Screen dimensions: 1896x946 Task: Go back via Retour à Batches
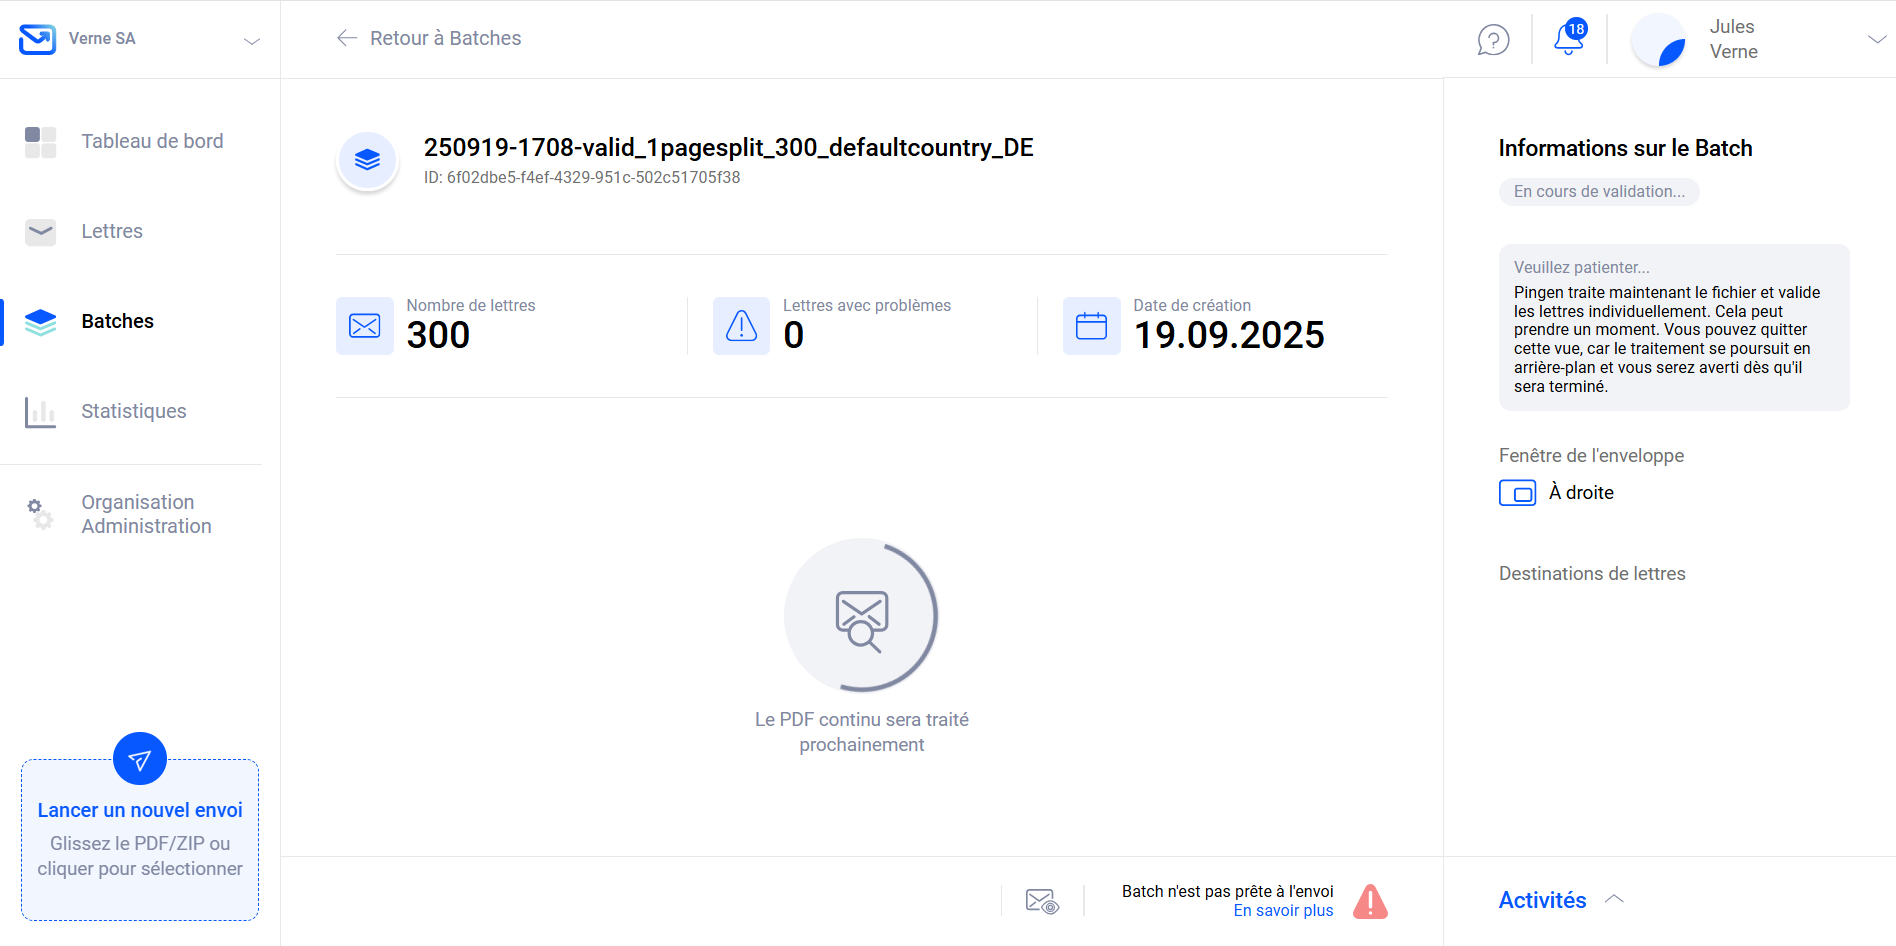tap(430, 39)
